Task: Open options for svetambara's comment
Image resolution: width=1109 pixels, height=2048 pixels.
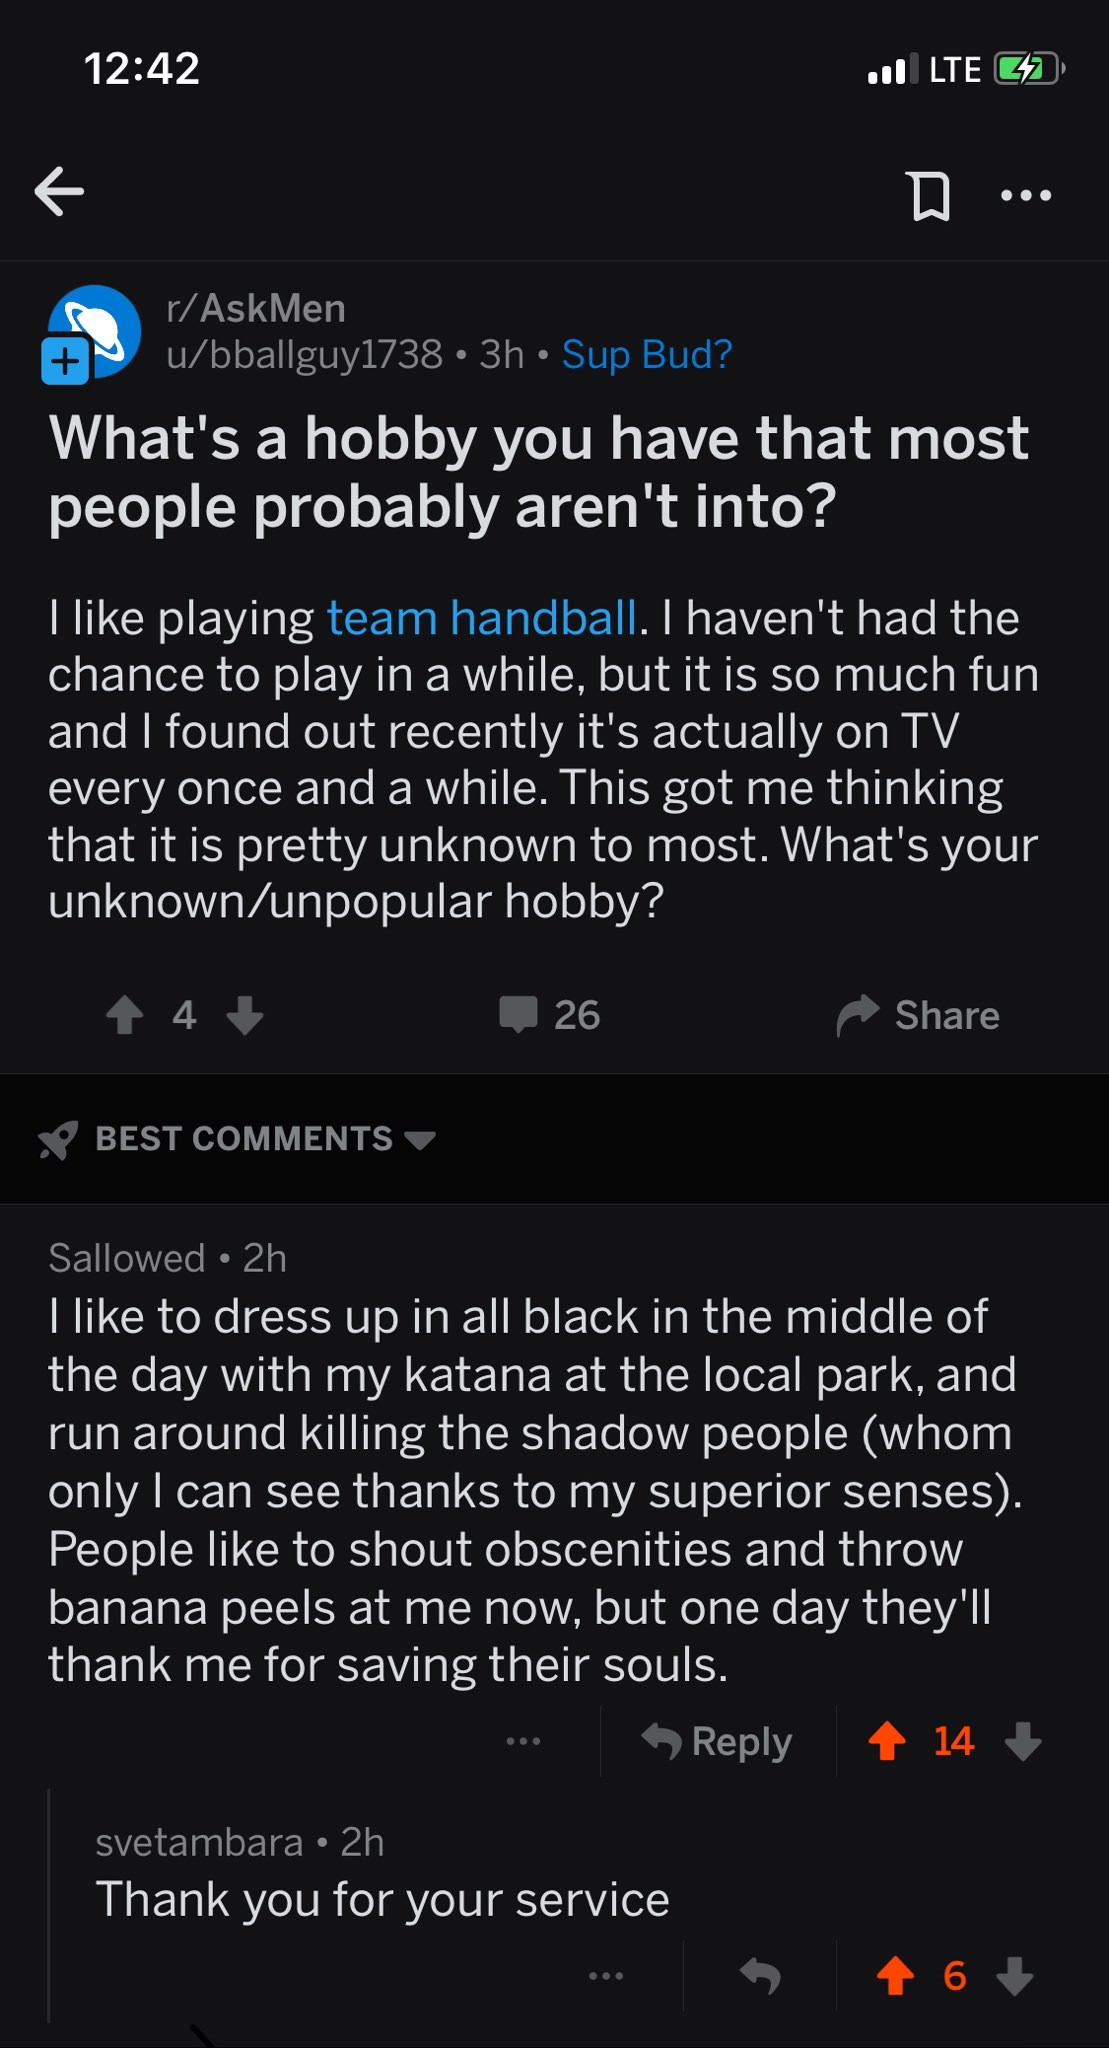Action: (606, 1976)
